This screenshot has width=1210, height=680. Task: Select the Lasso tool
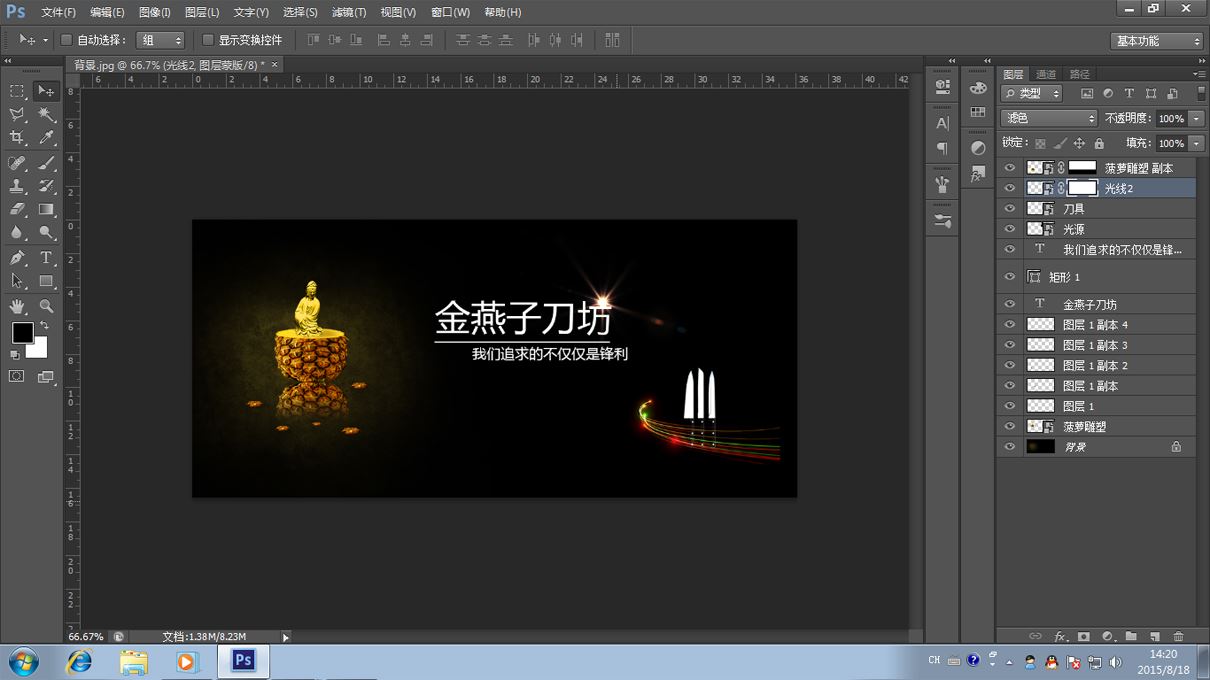[x=17, y=115]
